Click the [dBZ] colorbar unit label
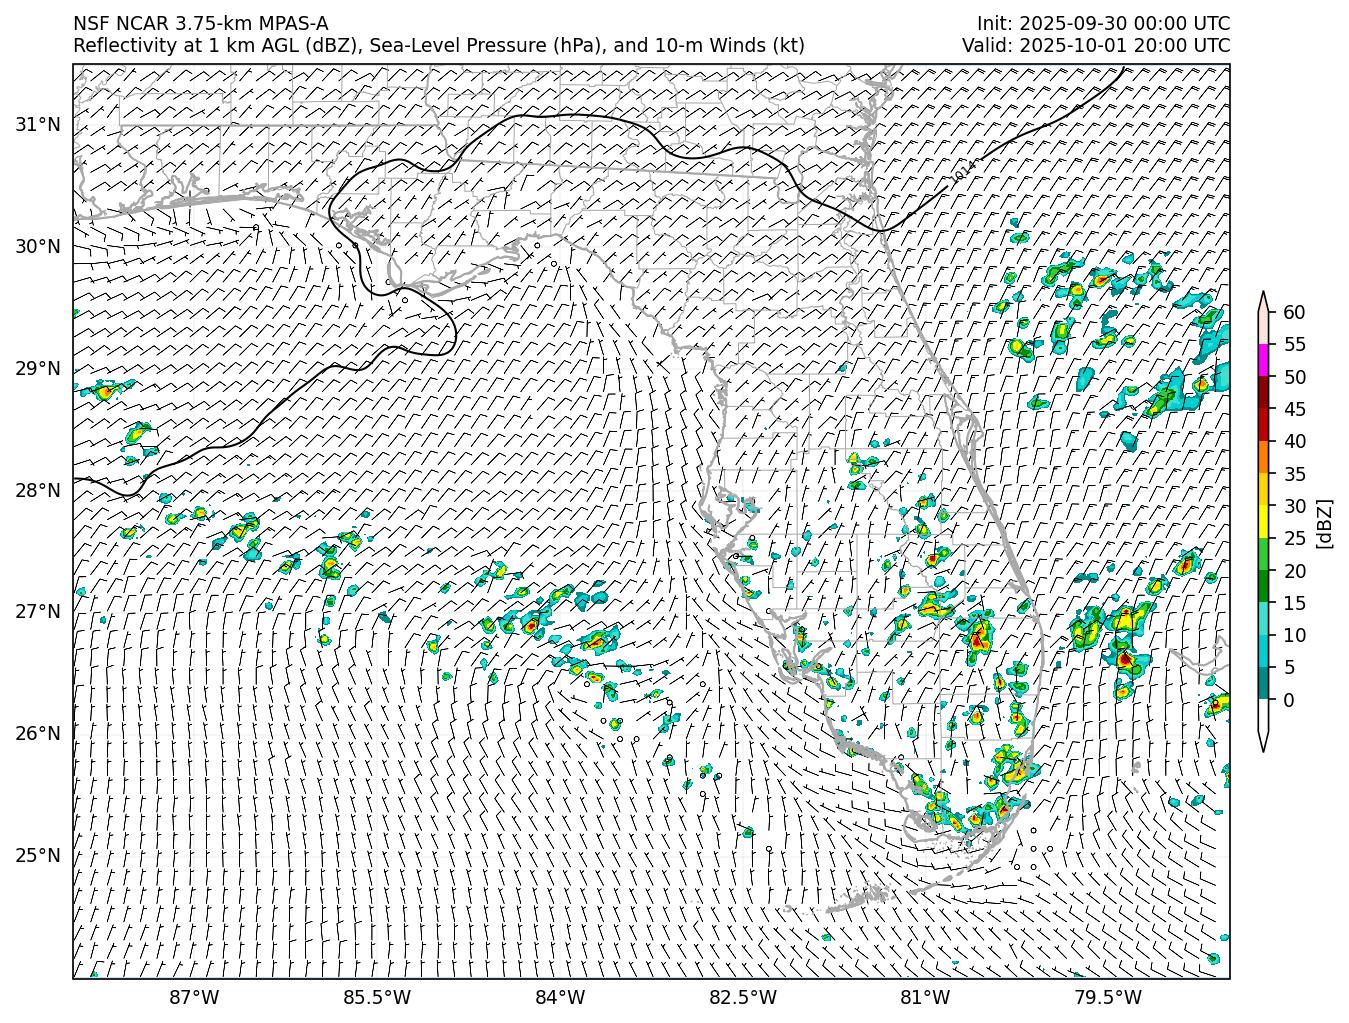 tap(1324, 522)
